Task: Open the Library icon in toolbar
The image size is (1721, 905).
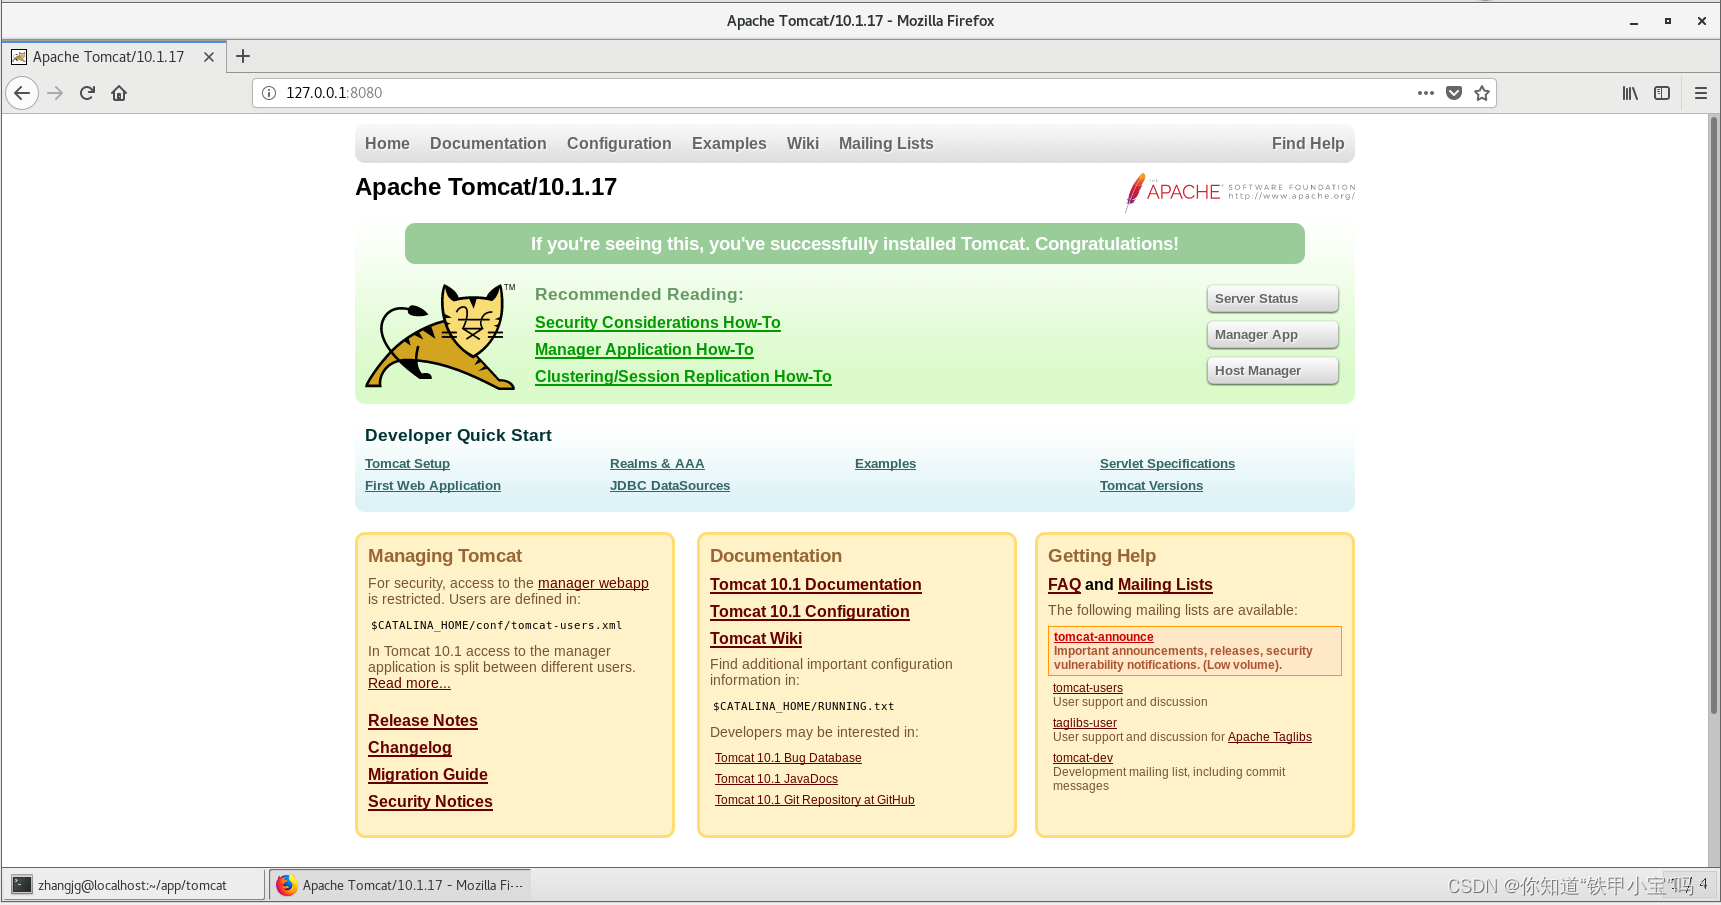Action: point(1630,93)
